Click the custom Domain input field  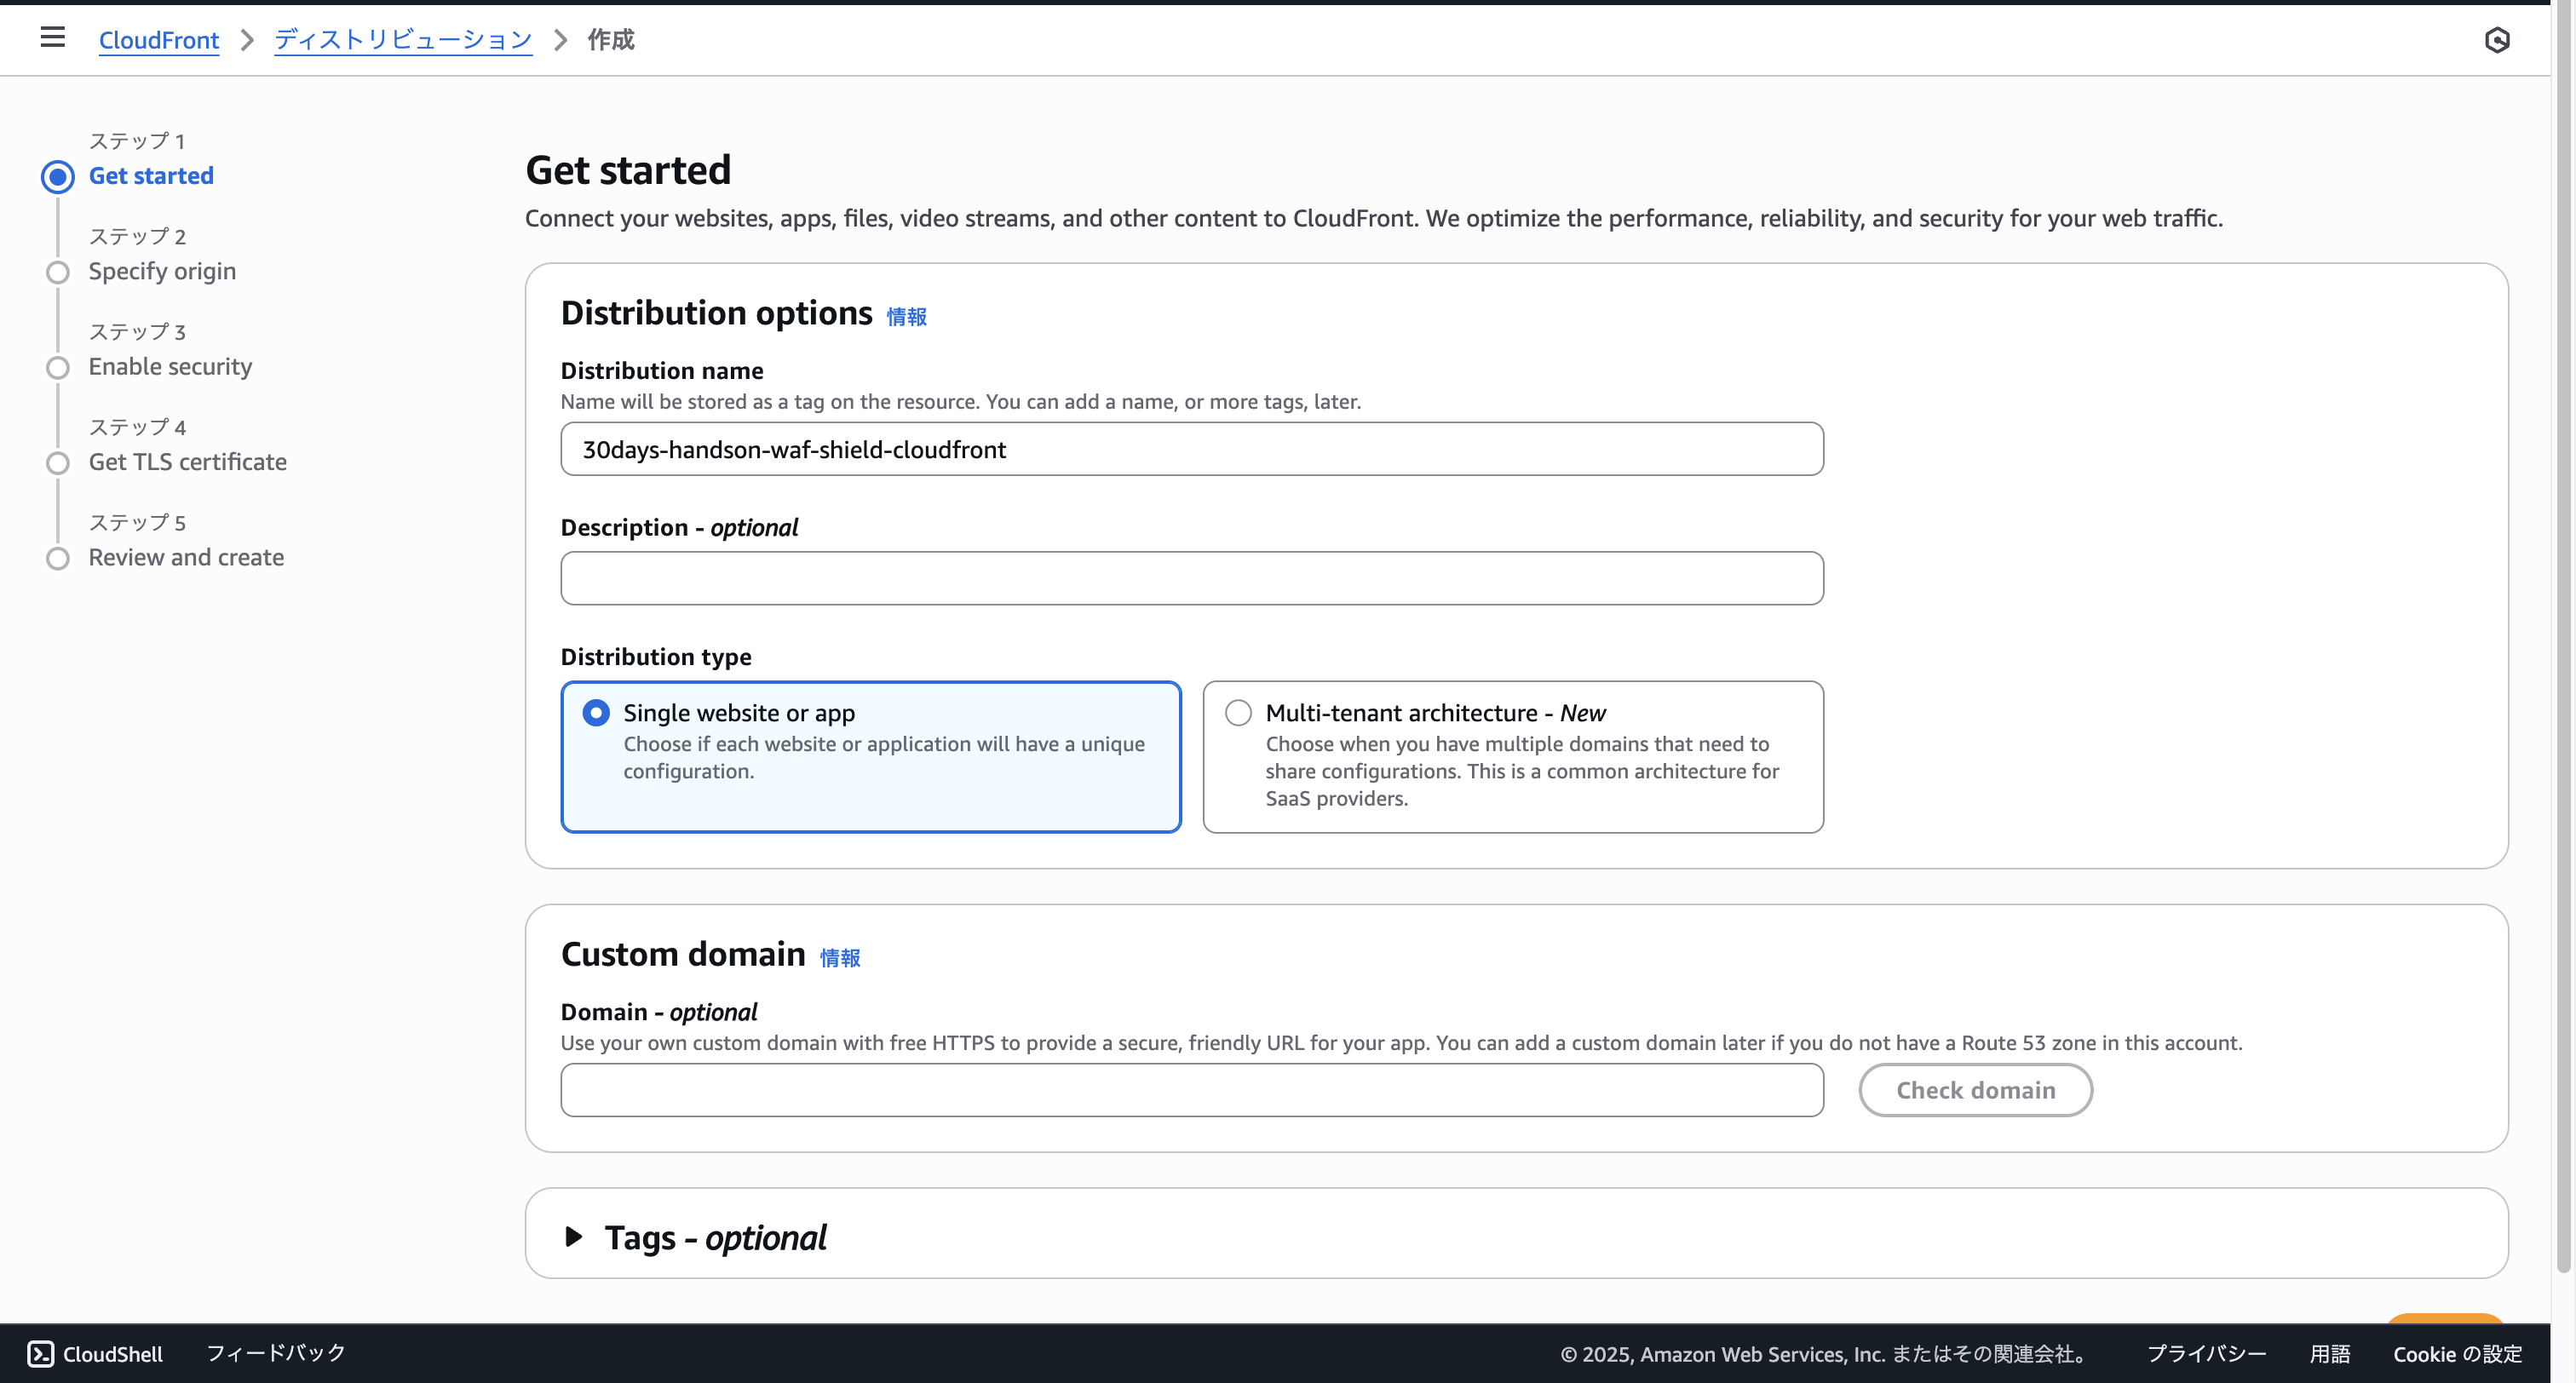point(1191,1090)
